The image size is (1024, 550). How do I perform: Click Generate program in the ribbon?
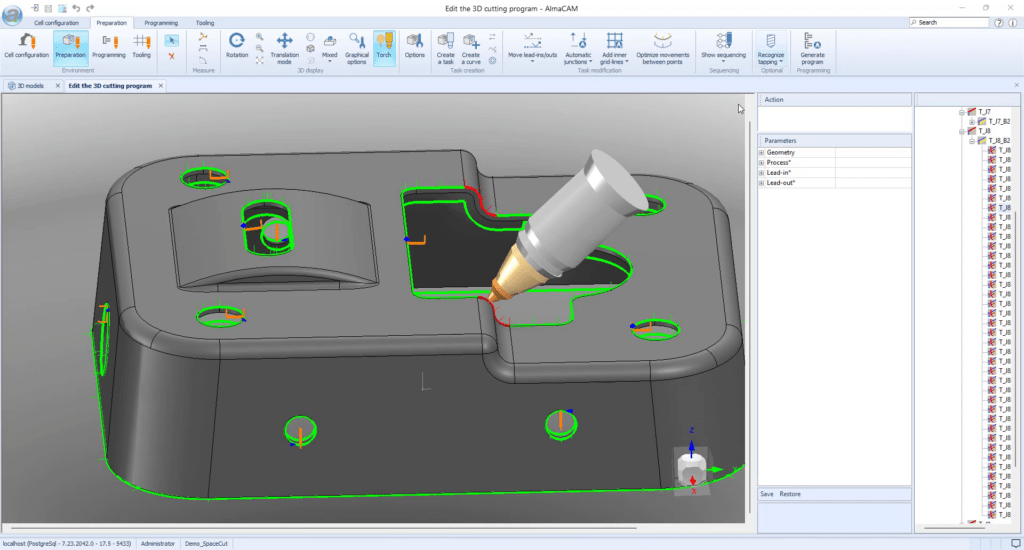tap(812, 47)
